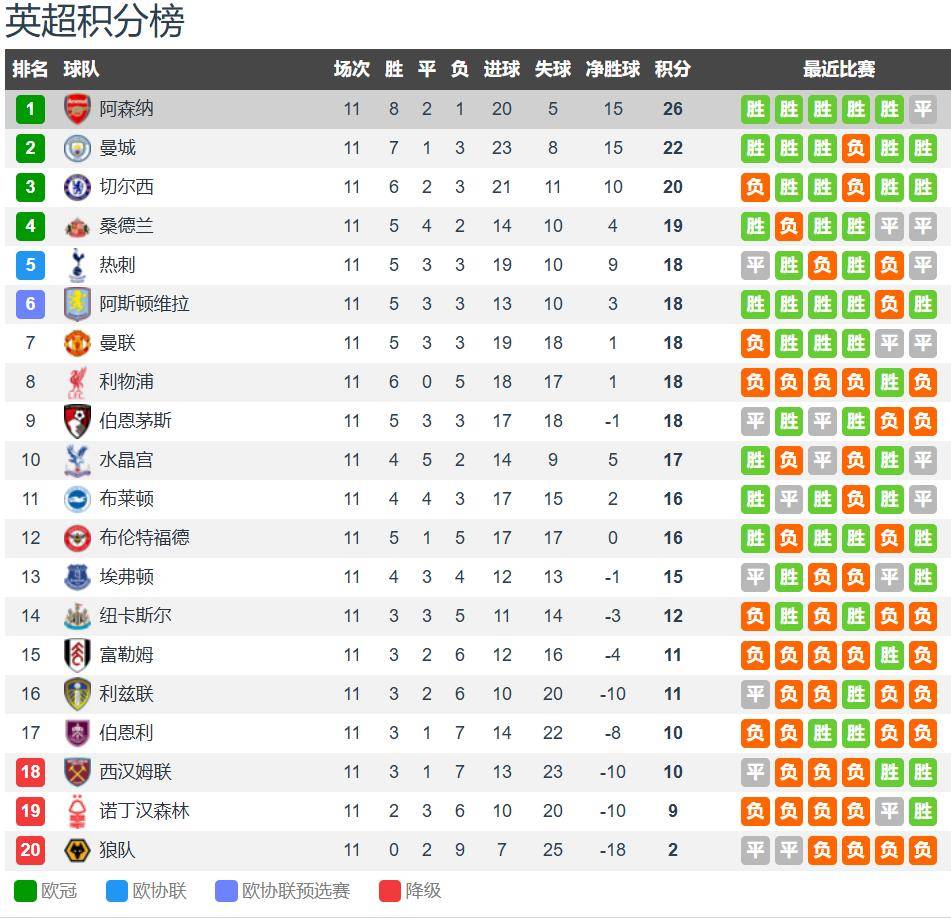Sort table by 净胜球 column header
The height and width of the screenshot is (918, 951).
612,69
